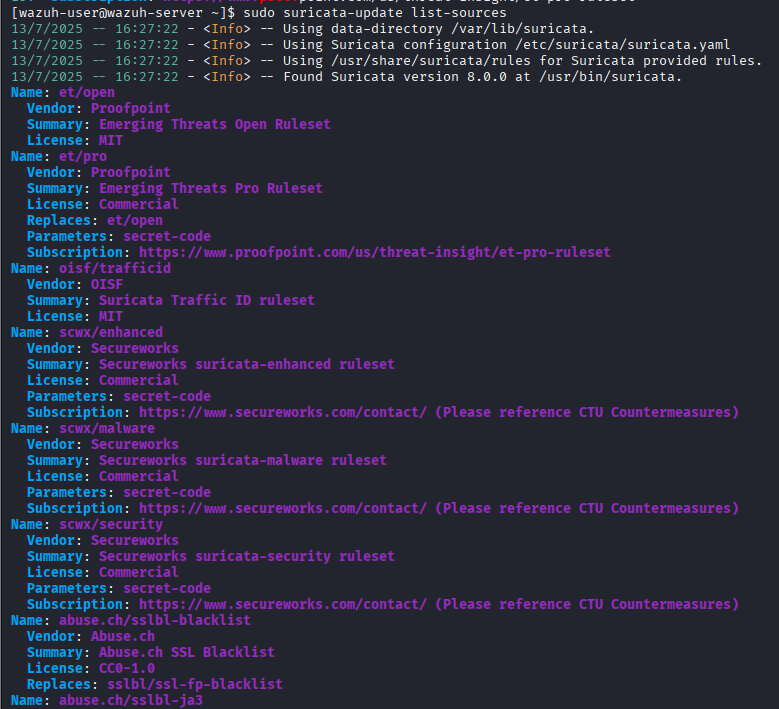
Task: Click 'Abuse.ch SSL Blacklist' summary
Action: (x=187, y=652)
